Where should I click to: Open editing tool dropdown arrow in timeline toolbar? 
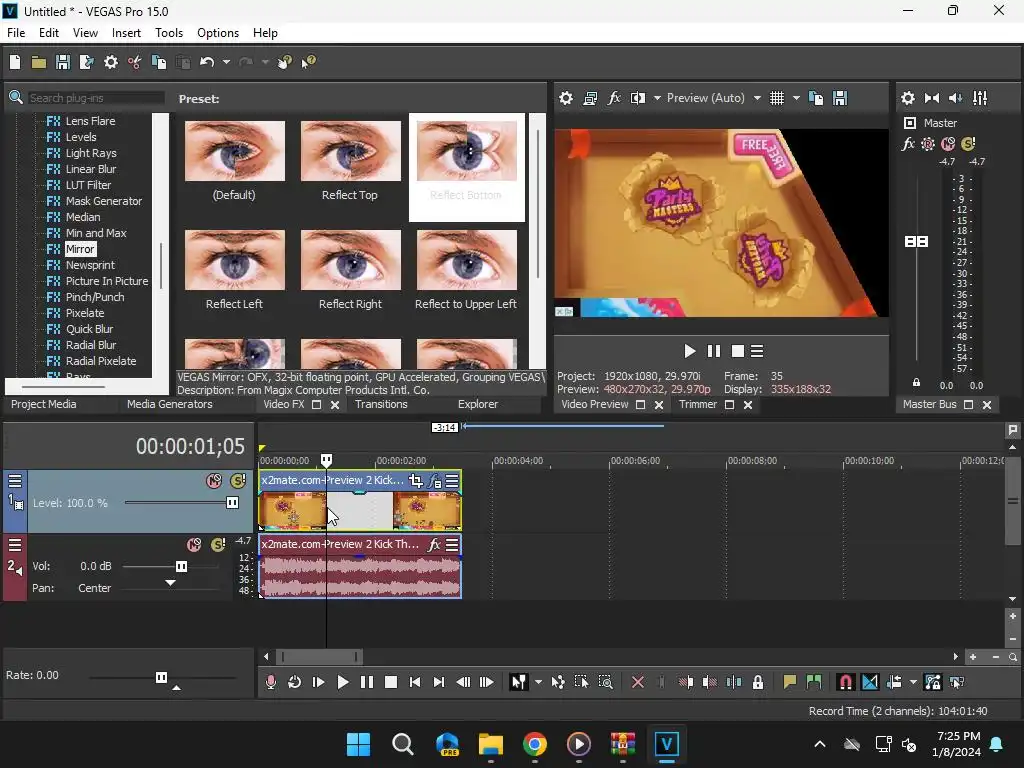coord(538,682)
